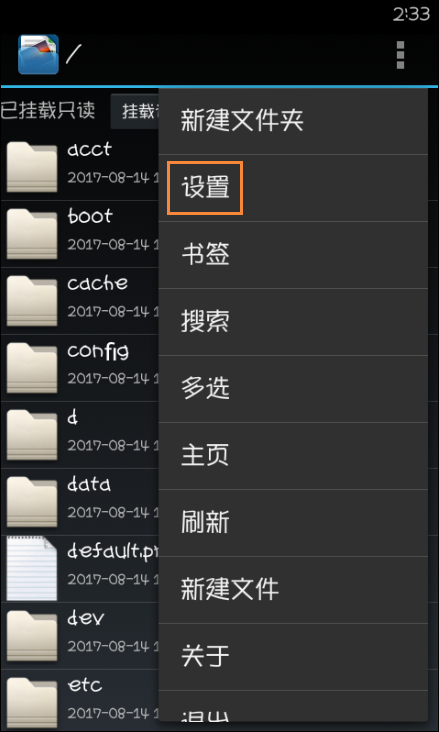439x732 pixels.
Task: Open the etc folder icon
Action: (x=32, y=703)
